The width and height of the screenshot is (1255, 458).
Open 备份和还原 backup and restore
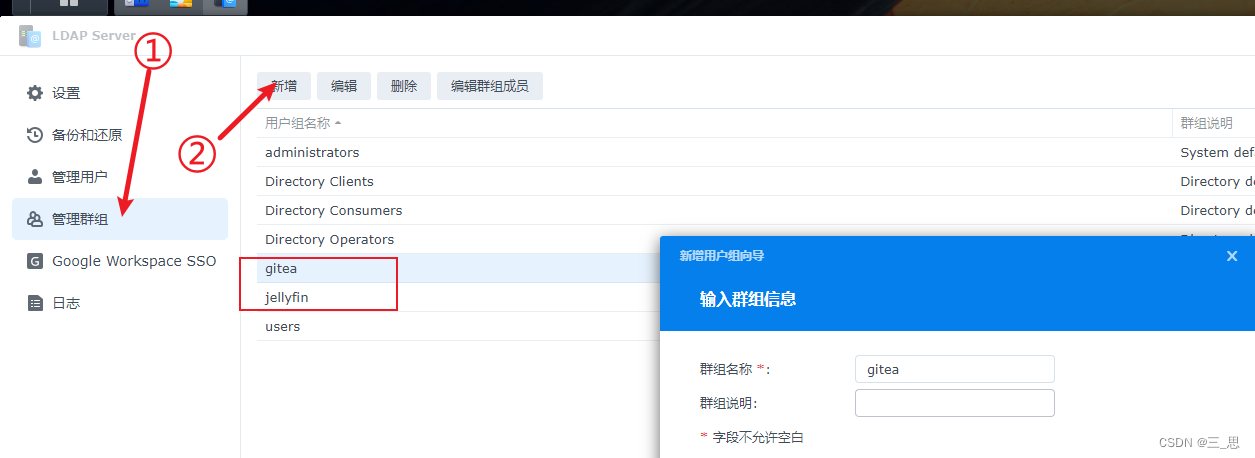coord(120,135)
